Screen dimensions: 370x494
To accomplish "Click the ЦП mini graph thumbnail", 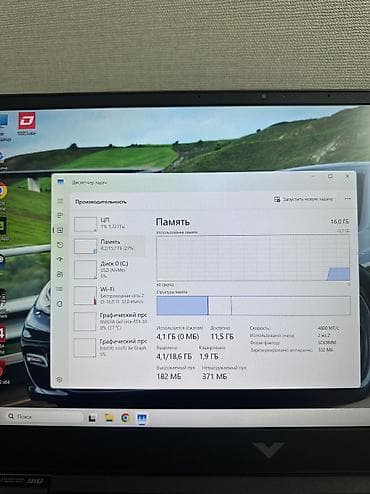I will coord(85,224).
